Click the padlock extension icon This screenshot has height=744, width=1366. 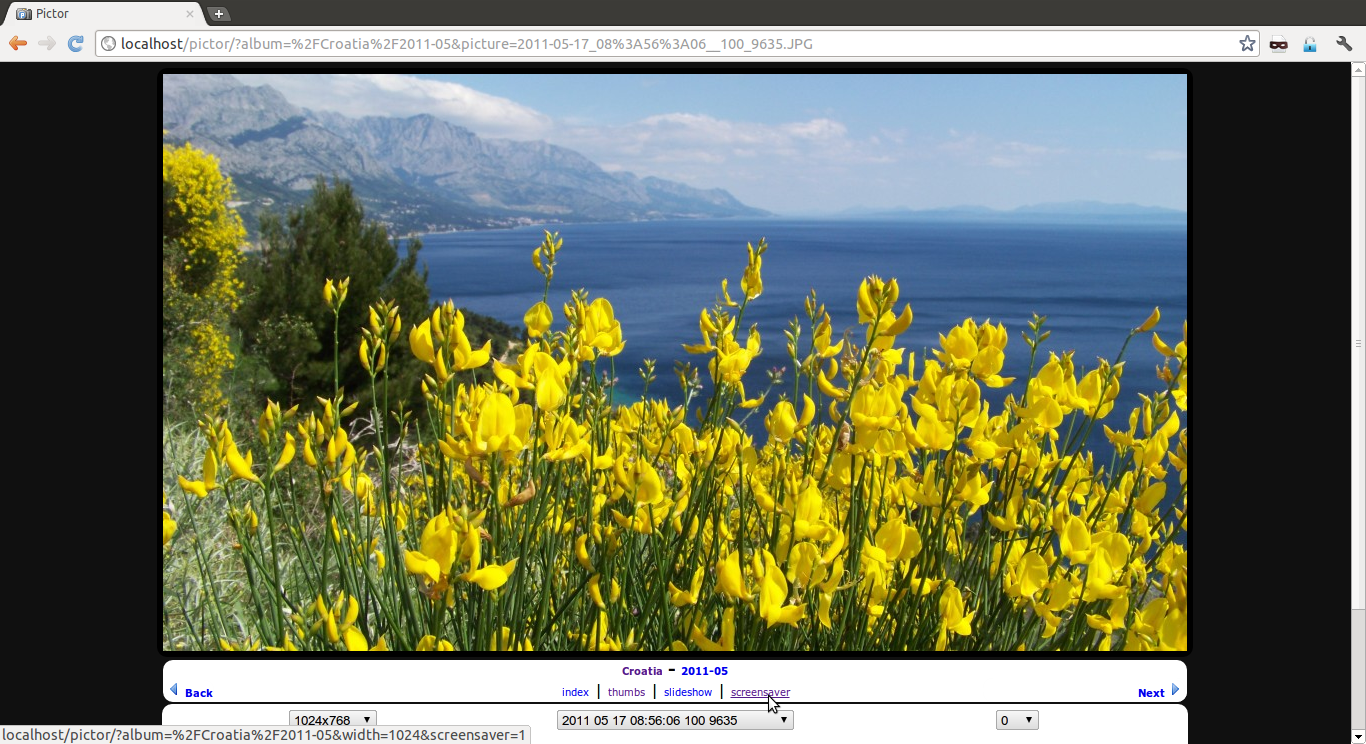1310,43
